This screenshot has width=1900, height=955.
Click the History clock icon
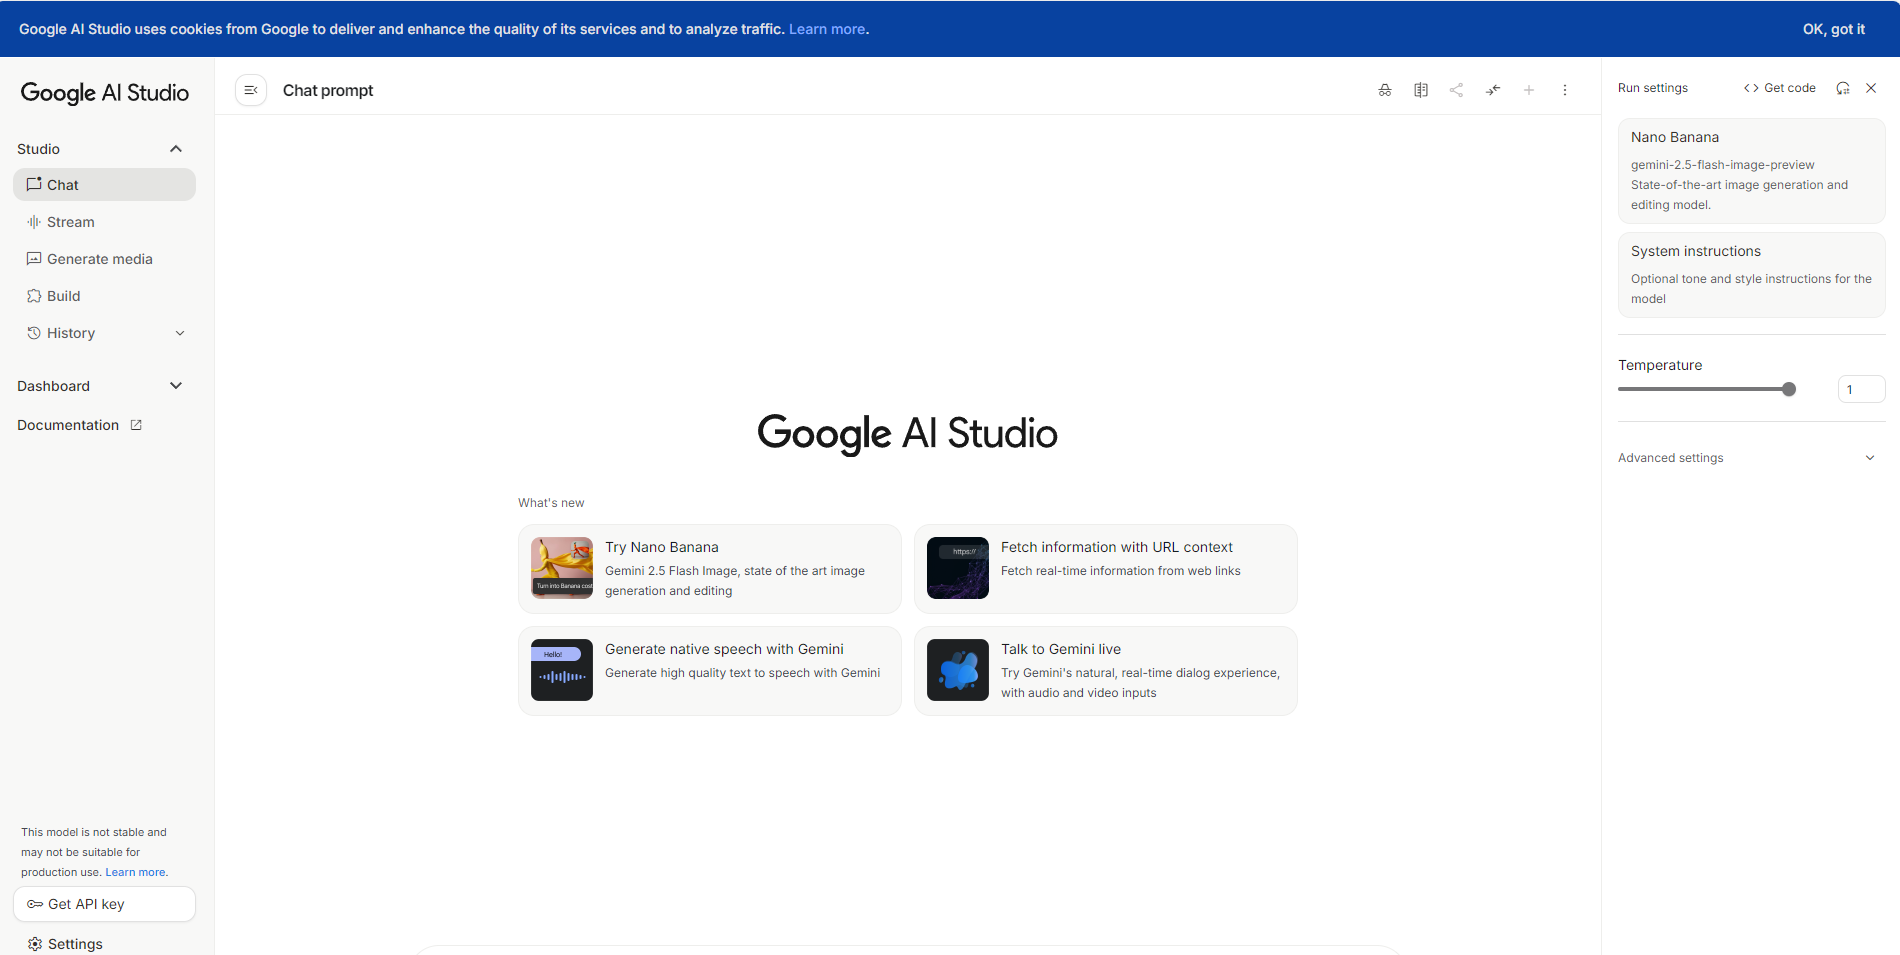34,333
